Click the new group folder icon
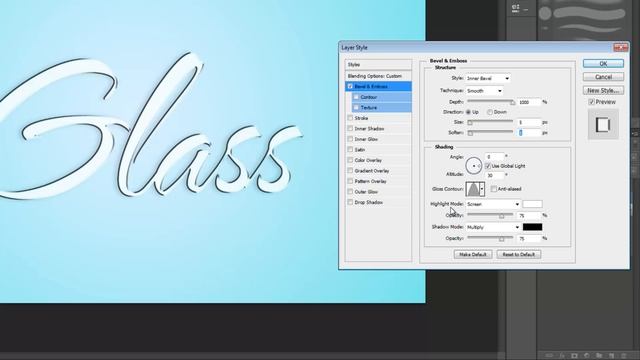This screenshot has height=360, width=640. click(599, 356)
